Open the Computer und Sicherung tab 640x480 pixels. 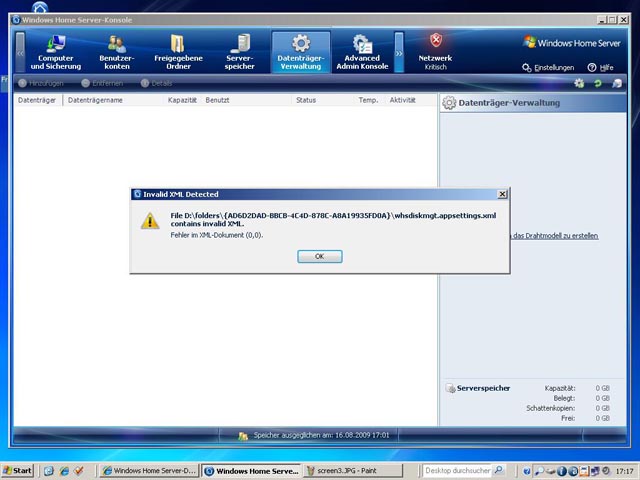point(56,52)
